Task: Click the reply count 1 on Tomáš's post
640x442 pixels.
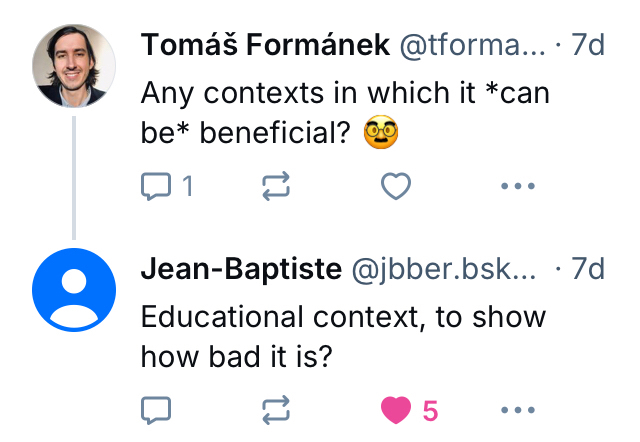Action: (187, 186)
